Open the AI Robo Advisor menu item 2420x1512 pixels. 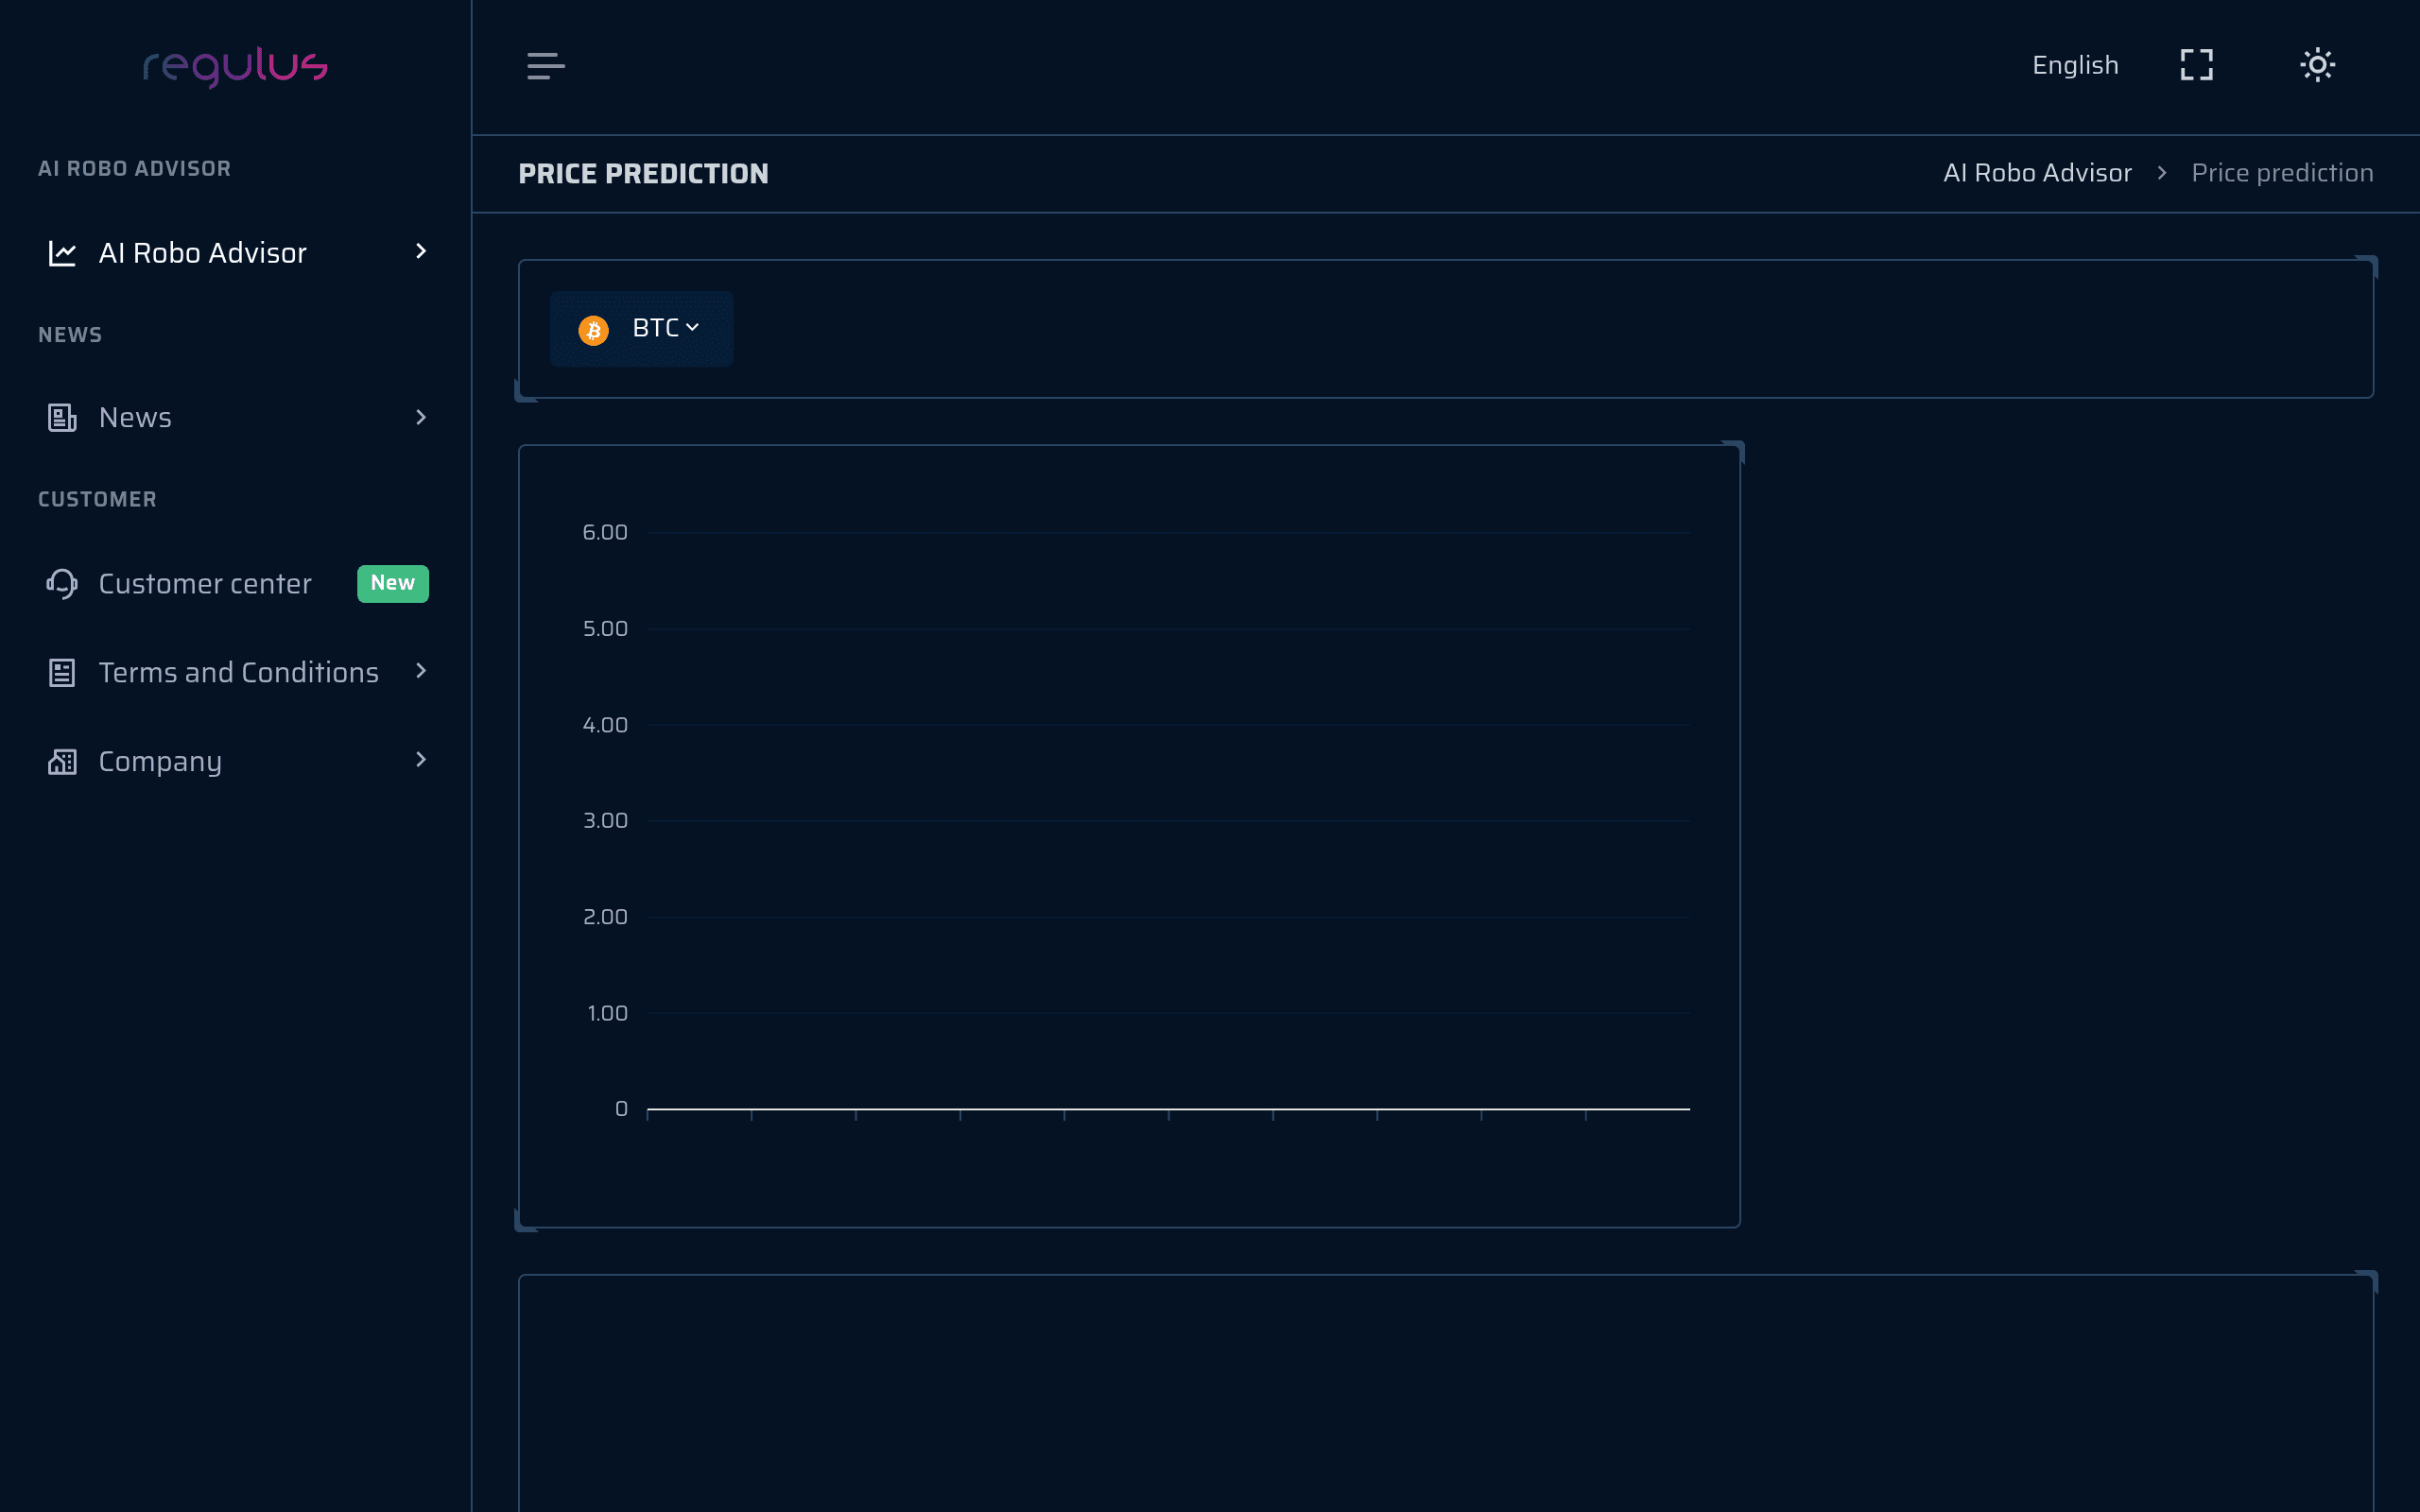(x=236, y=253)
